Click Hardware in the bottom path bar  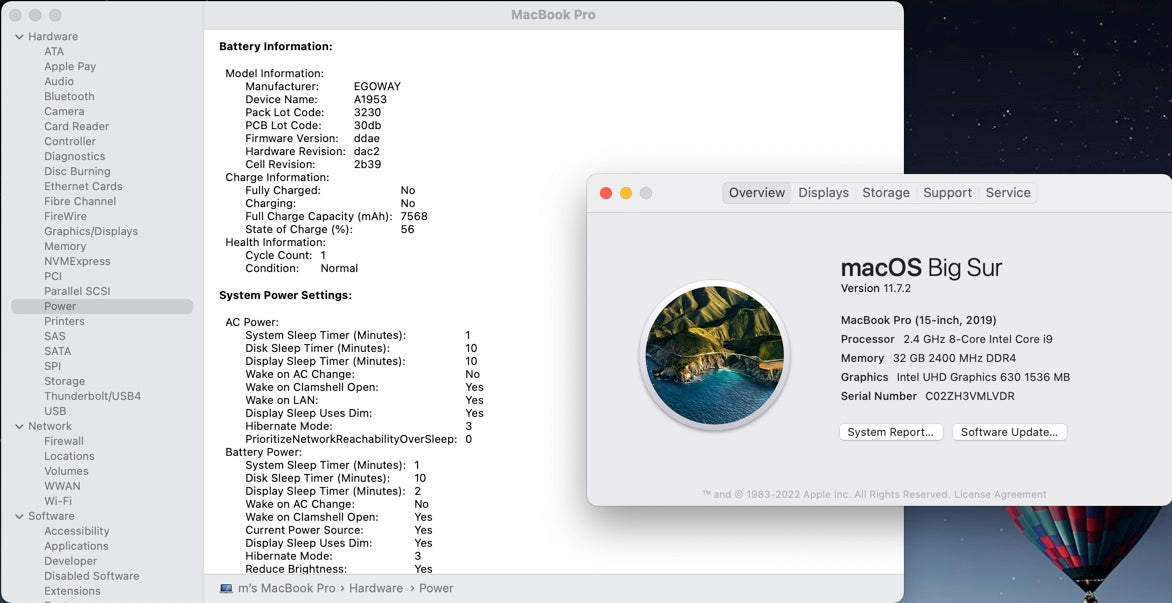tap(376, 589)
